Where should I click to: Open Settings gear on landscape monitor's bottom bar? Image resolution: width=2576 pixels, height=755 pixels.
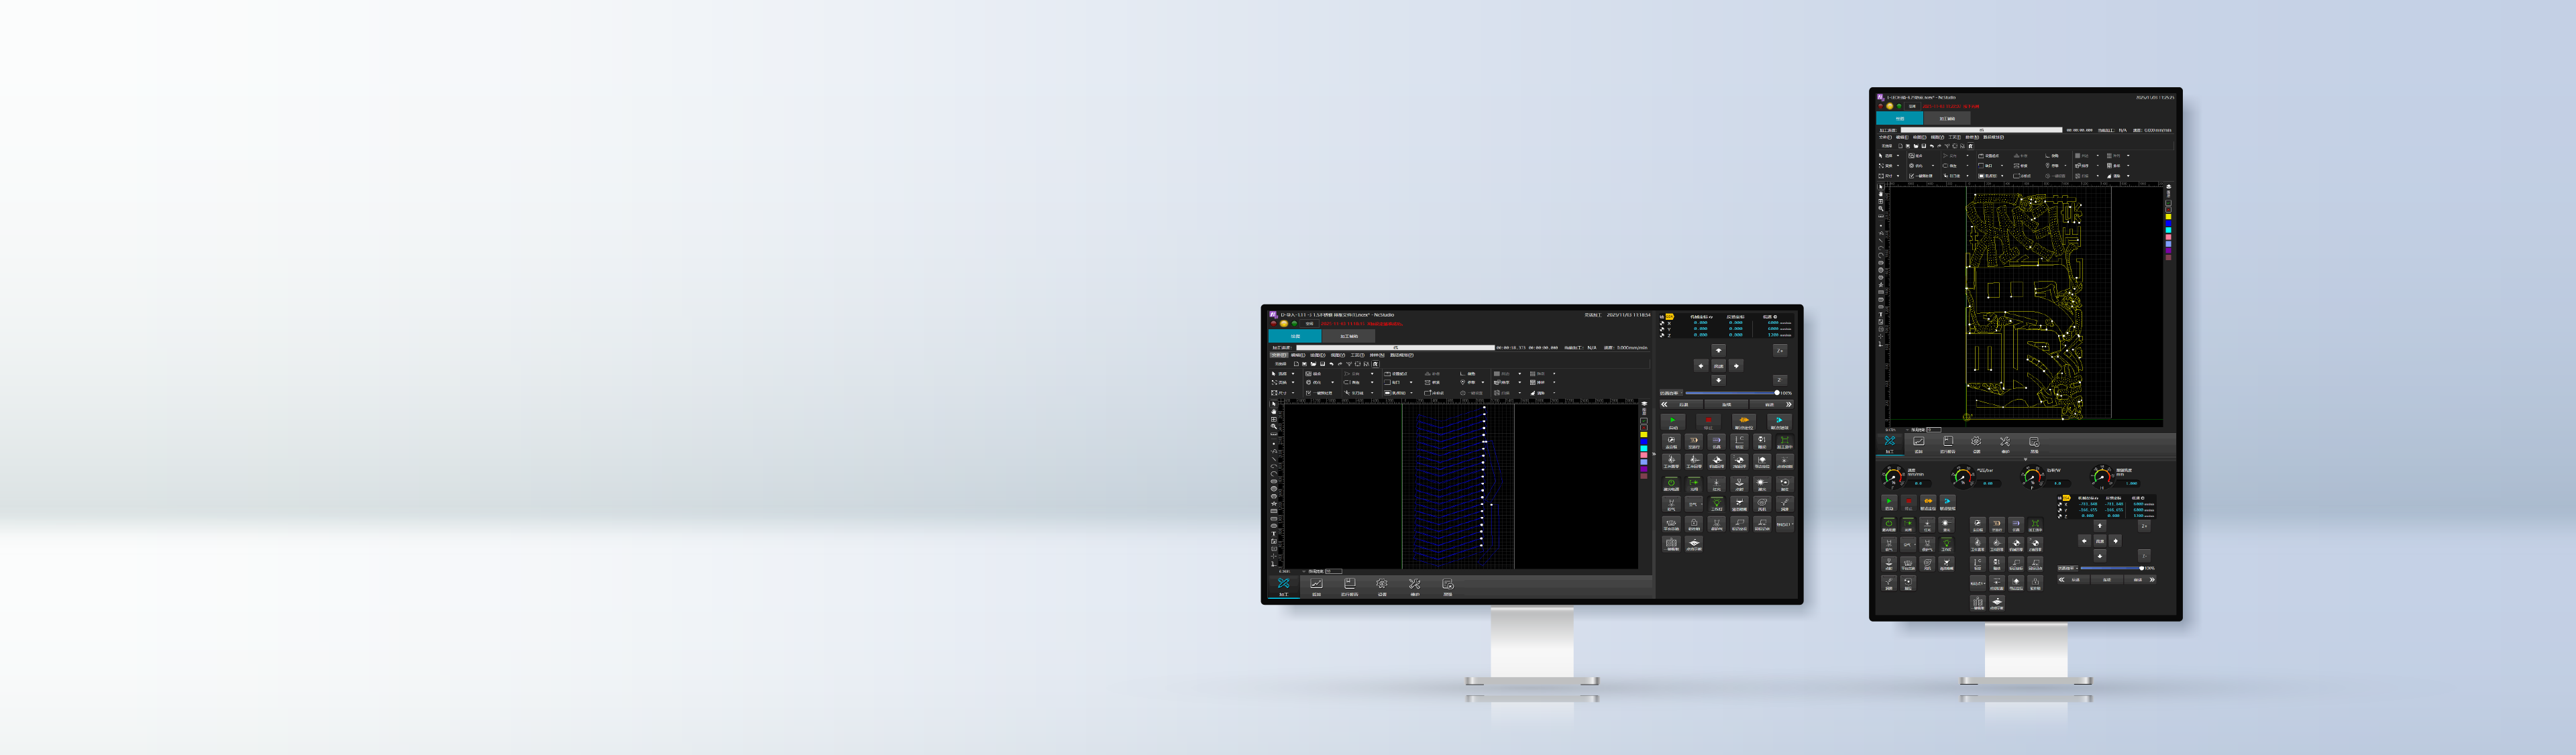[x=1382, y=584]
